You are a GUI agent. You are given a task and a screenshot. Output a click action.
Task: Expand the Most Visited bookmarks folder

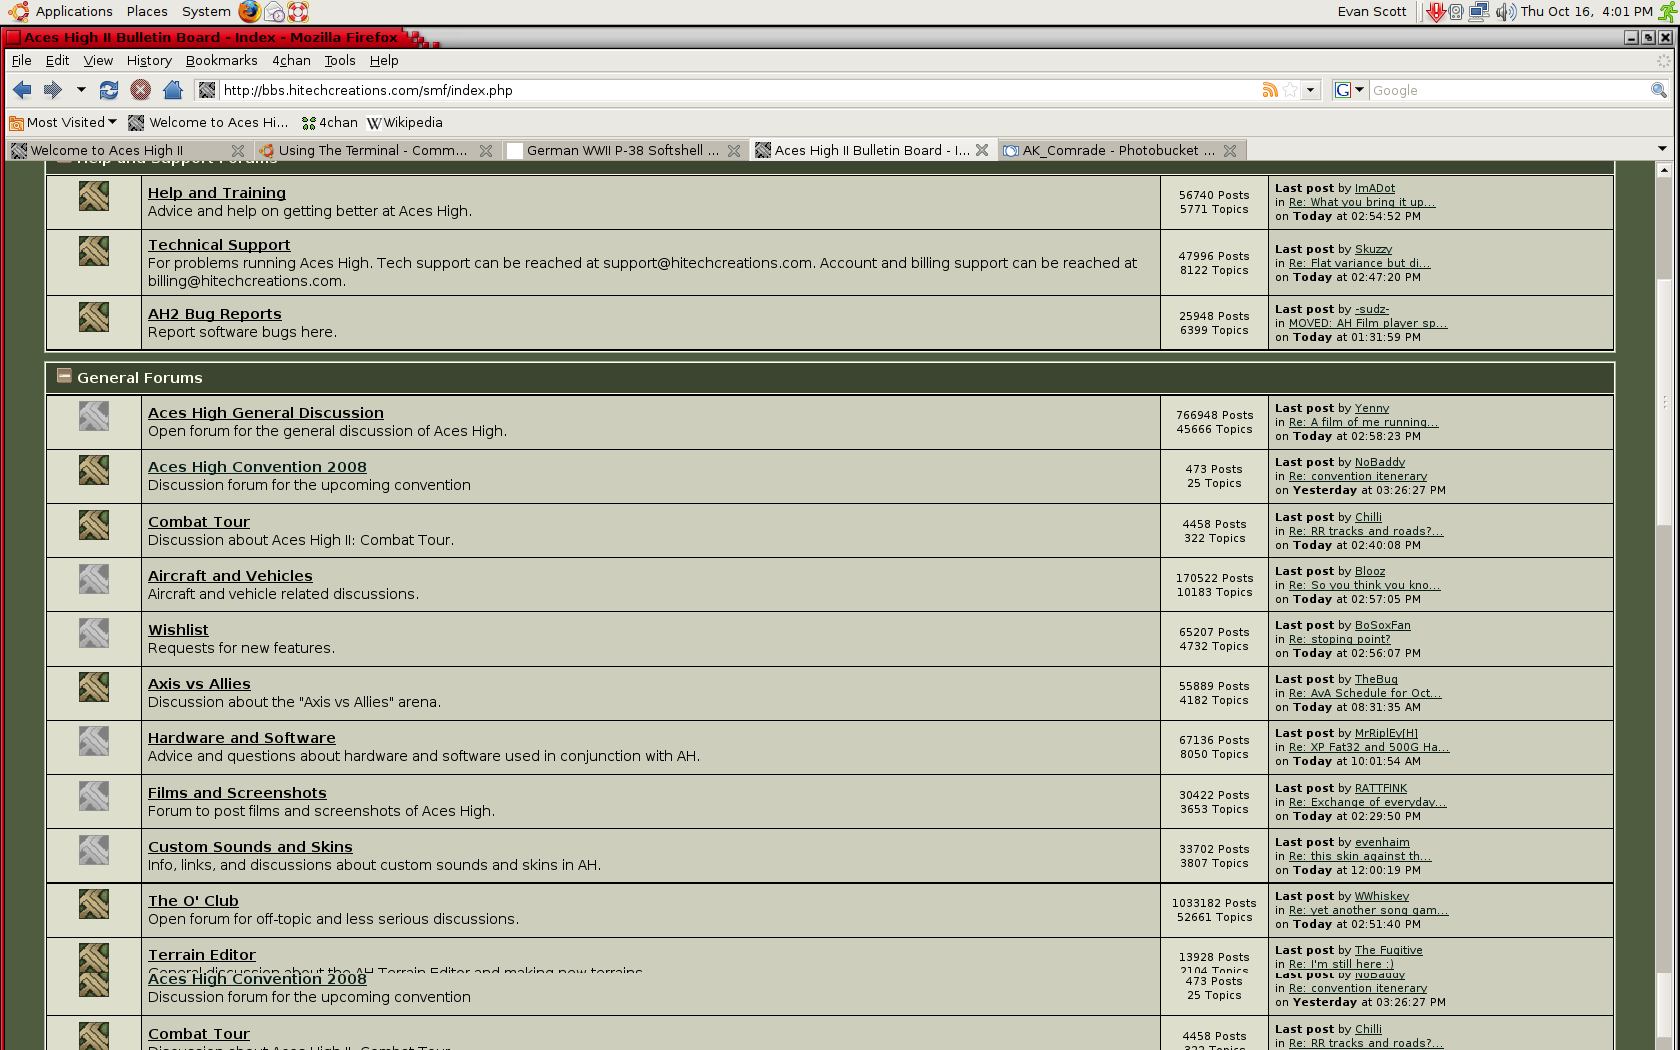[63, 122]
